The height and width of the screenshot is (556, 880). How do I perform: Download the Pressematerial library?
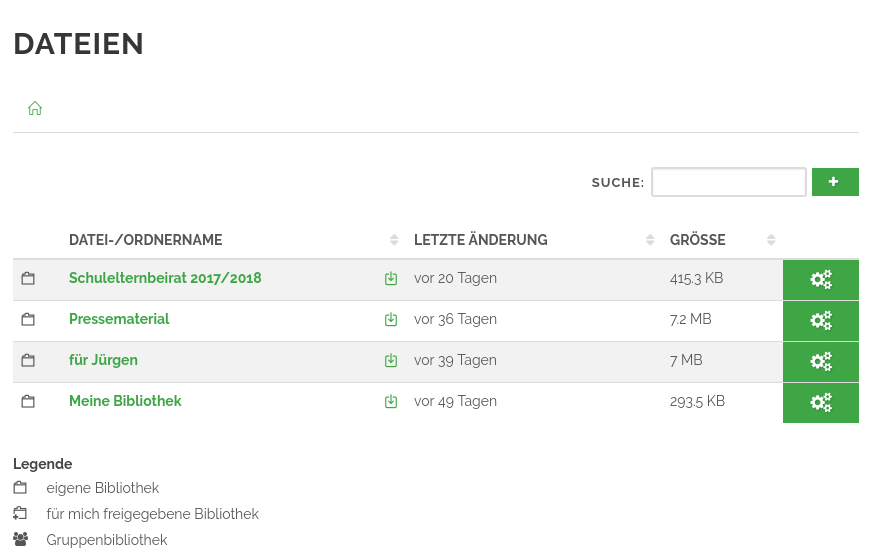391,319
